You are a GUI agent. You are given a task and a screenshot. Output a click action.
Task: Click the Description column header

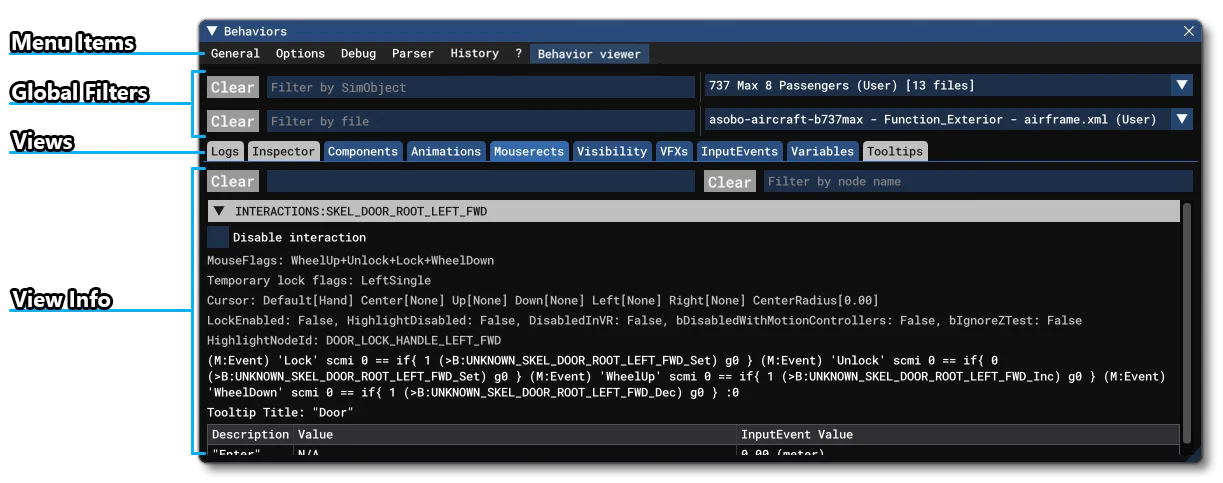click(250, 435)
